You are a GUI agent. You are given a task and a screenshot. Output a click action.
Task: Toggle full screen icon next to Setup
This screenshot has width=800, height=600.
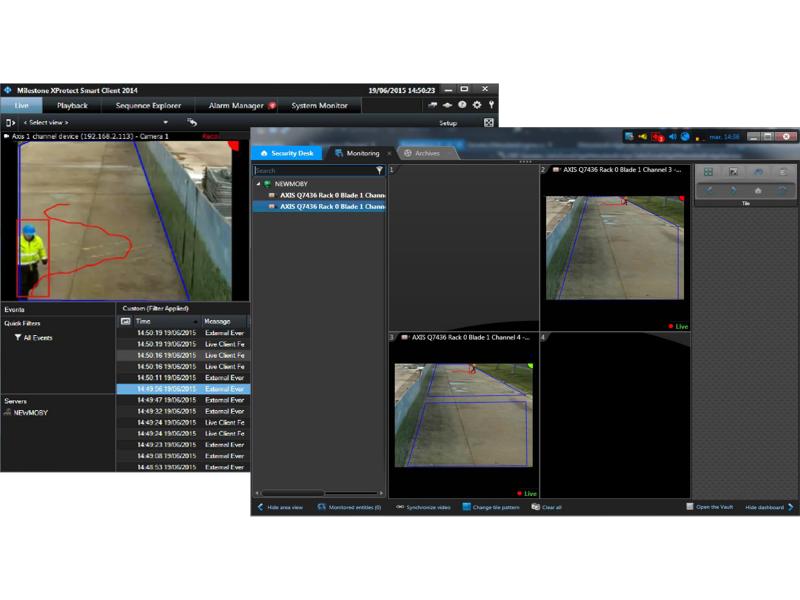[488, 122]
